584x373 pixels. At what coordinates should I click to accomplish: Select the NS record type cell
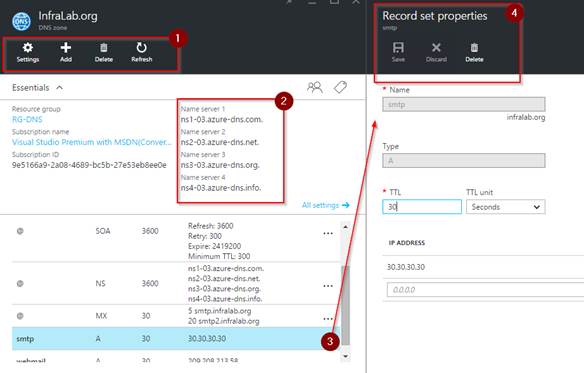coord(100,284)
